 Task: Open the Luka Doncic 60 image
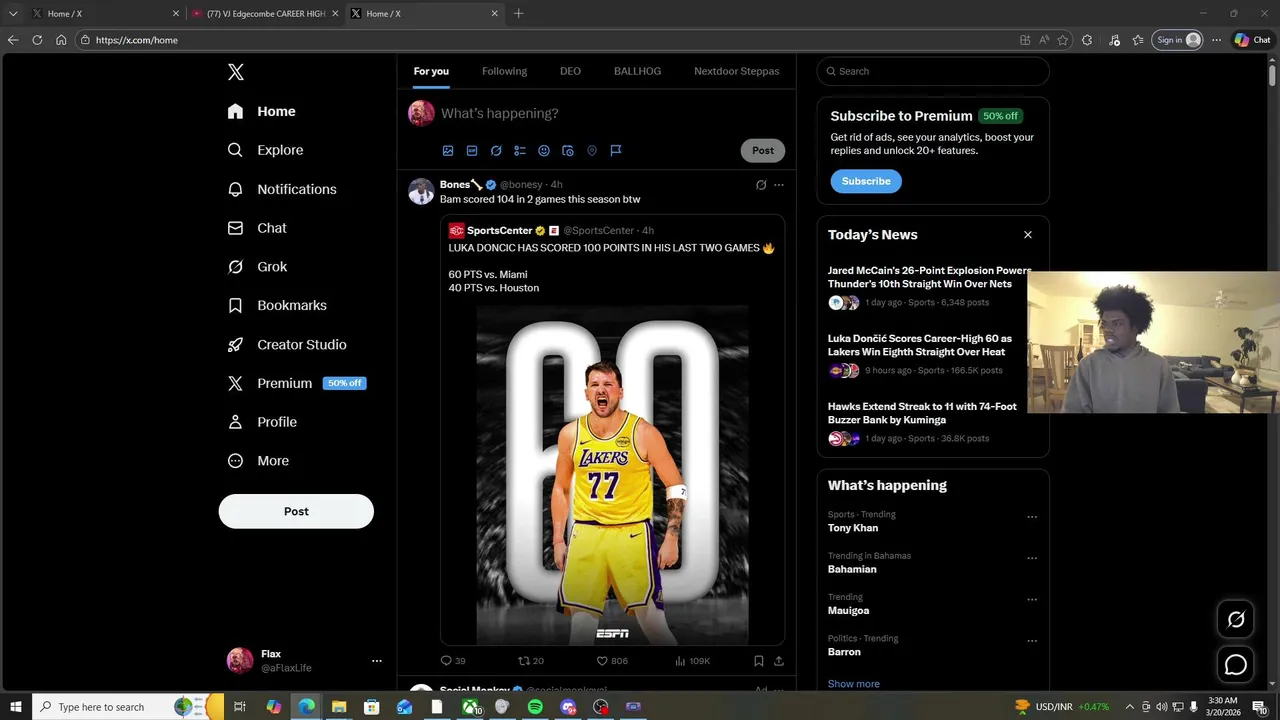tap(612, 474)
